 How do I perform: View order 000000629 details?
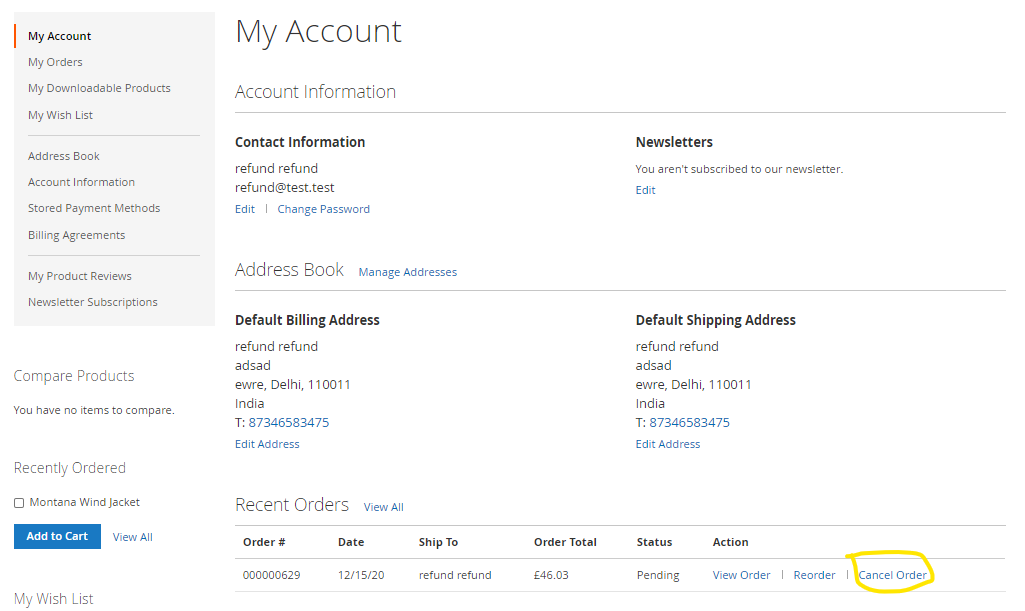point(741,575)
